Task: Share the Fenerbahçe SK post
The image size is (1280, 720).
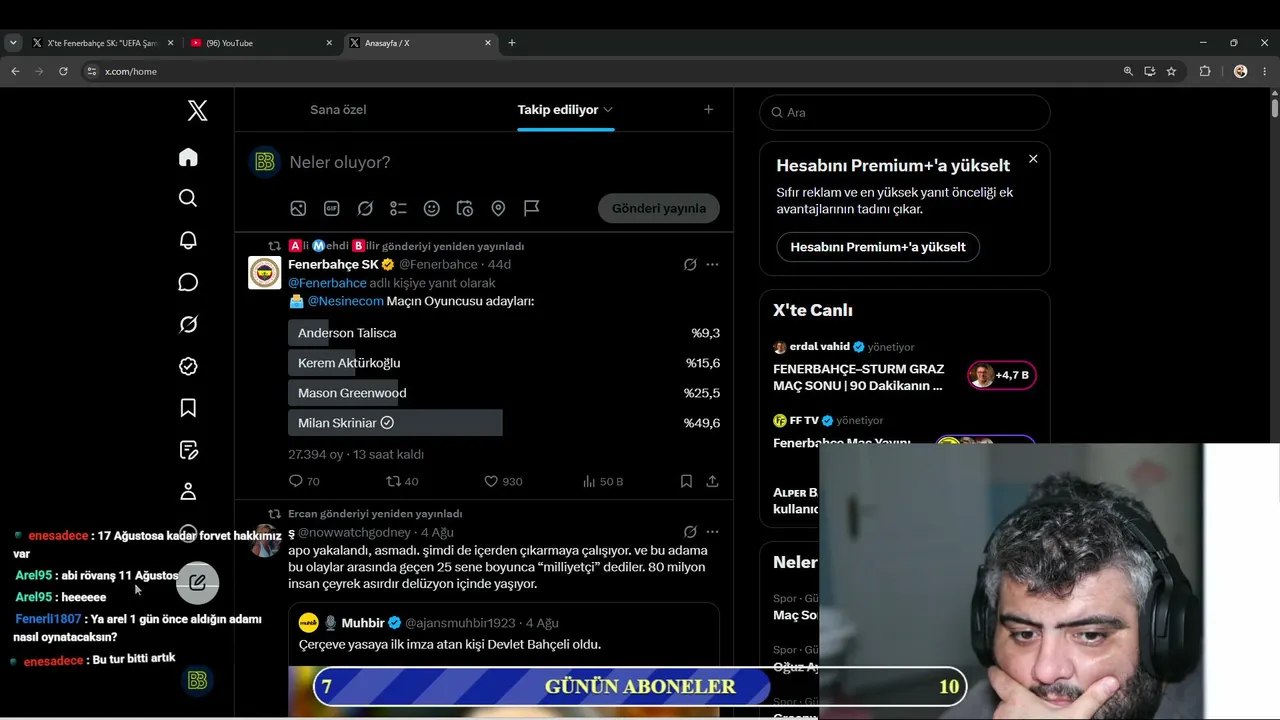Action: pos(712,481)
